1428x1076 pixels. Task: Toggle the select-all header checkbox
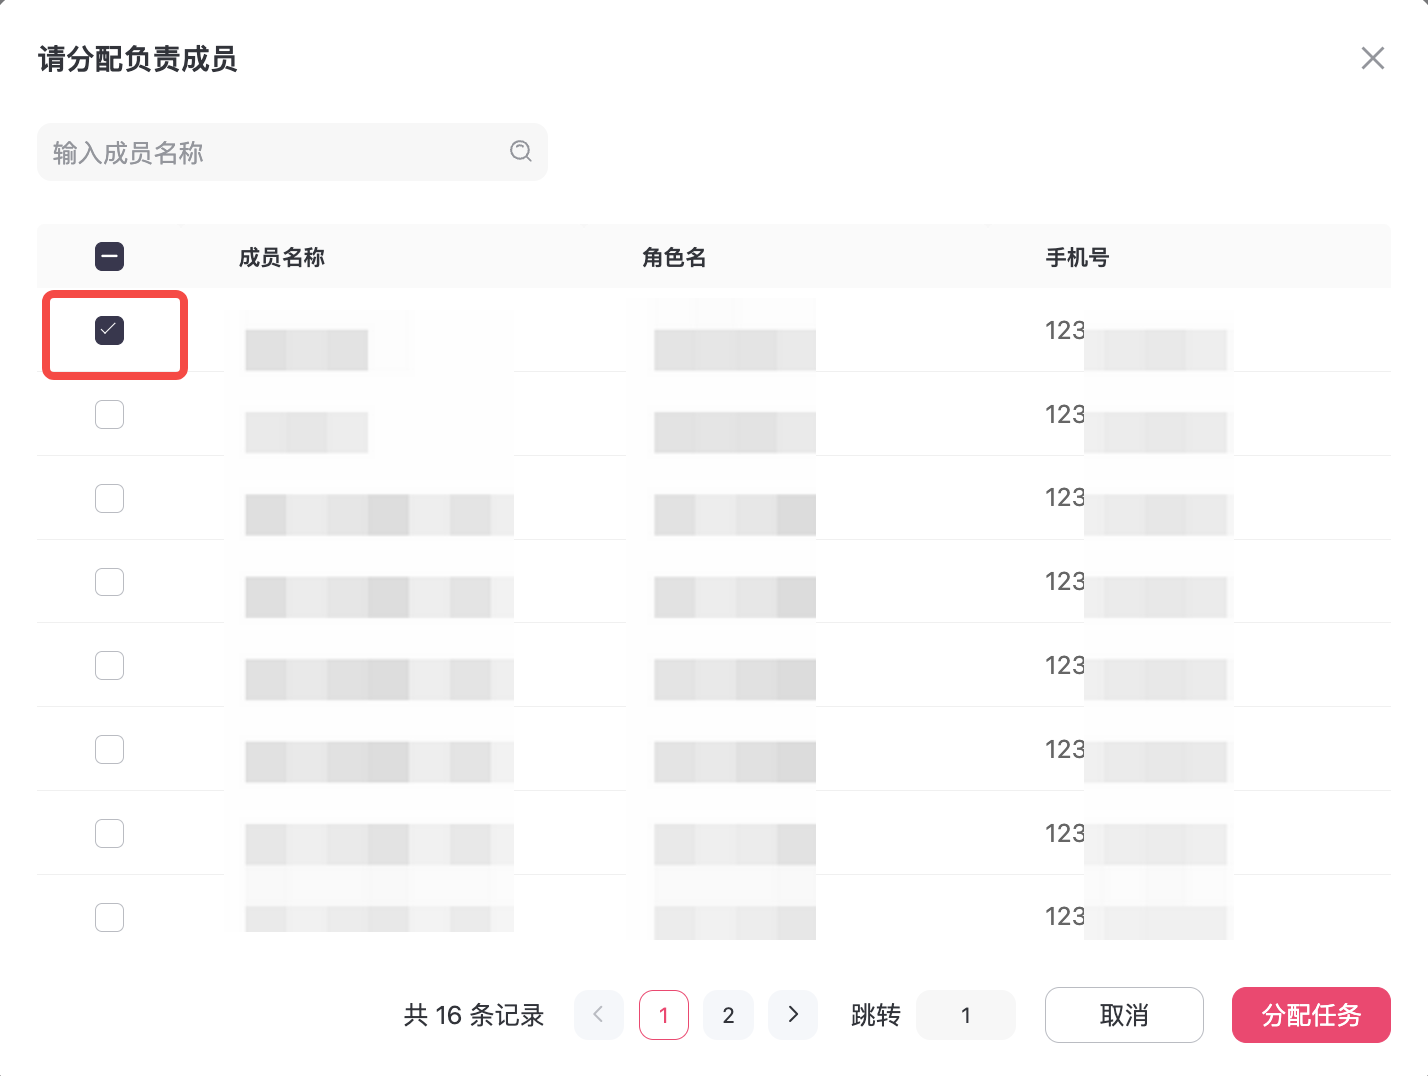(x=109, y=257)
